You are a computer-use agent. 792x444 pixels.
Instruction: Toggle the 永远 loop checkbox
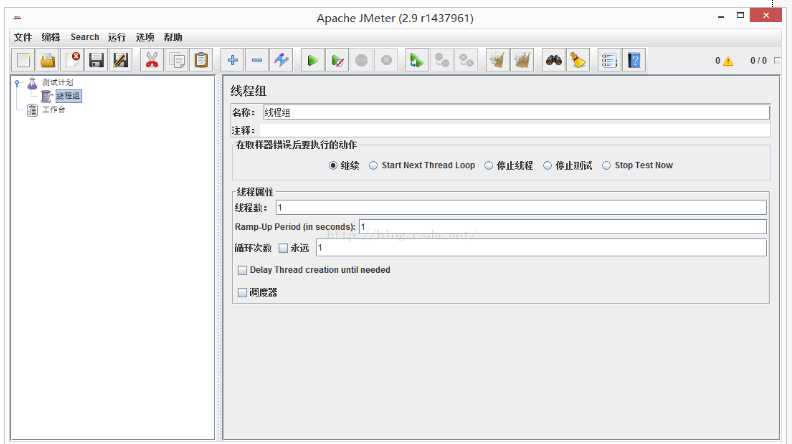click(283, 248)
